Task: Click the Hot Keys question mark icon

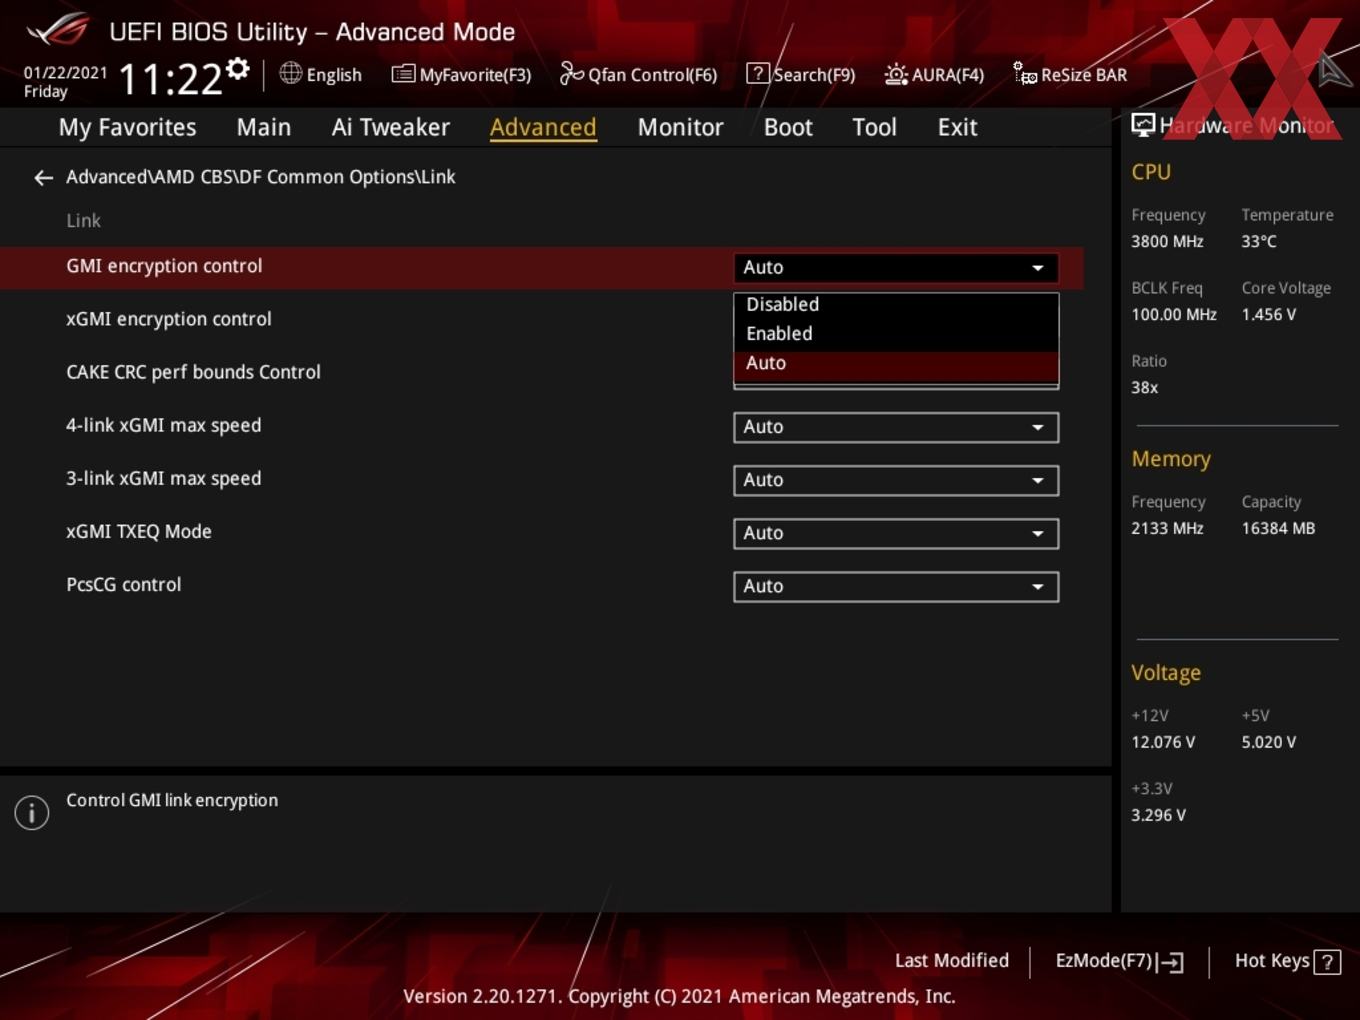Action: point(1327,962)
